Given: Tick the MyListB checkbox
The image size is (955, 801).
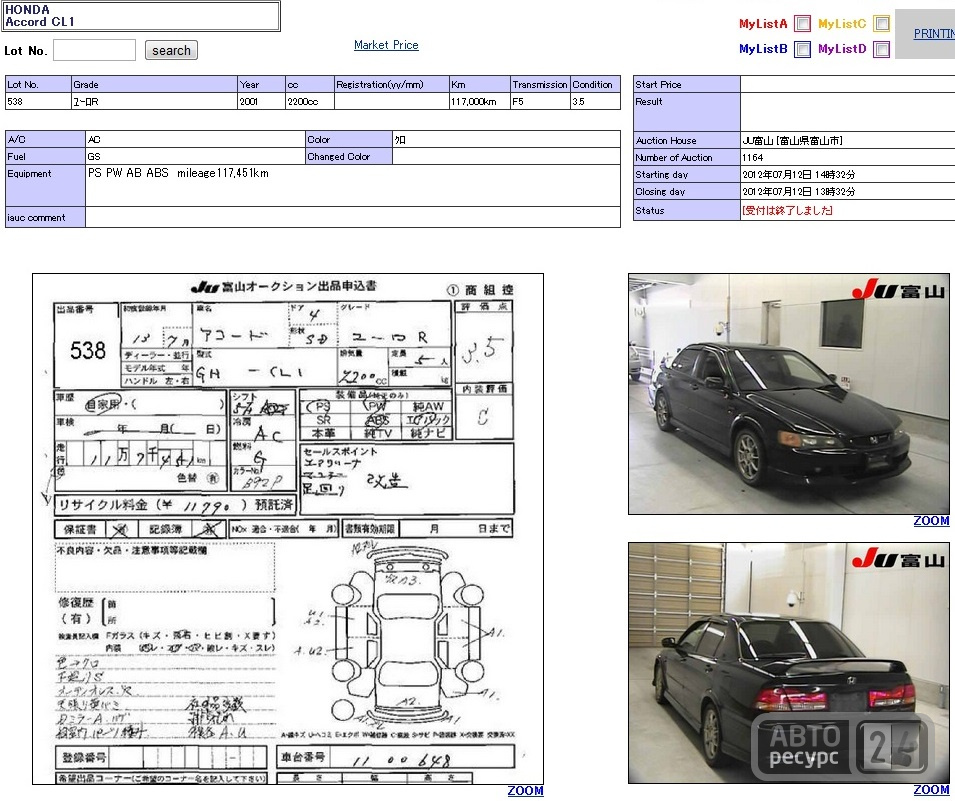Looking at the screenshot, I should coord(803,49).
